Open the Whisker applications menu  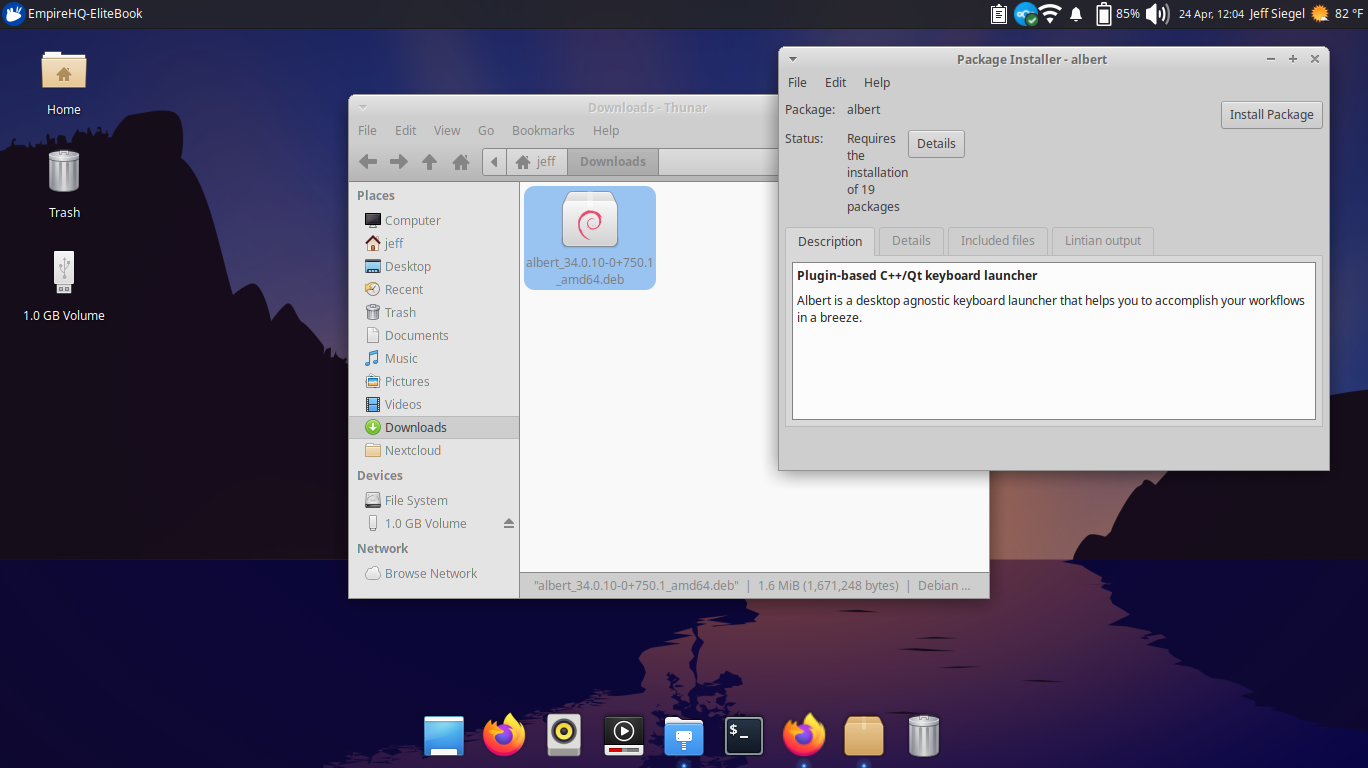click(14, 14)
